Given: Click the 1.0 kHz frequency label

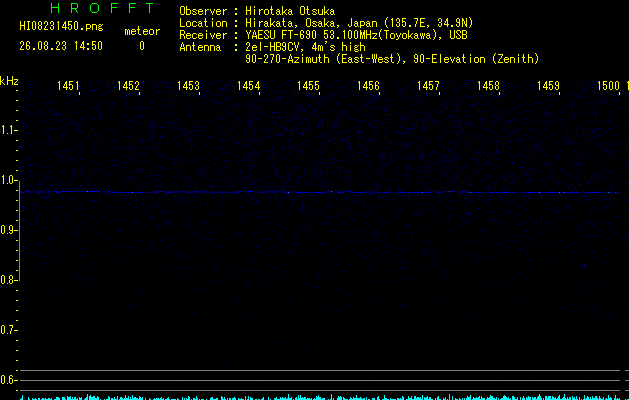Looking at the screenshot, I should [8, 180].
